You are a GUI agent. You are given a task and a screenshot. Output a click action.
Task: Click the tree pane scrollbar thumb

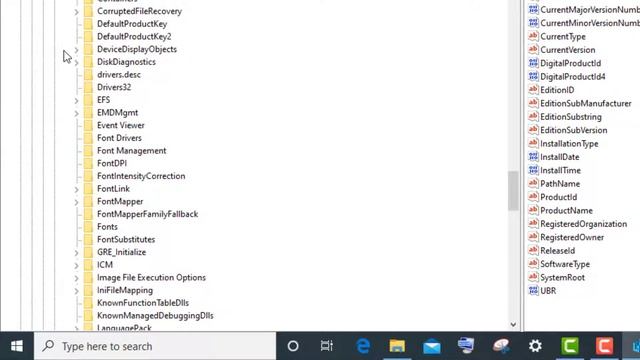[513, 191]
